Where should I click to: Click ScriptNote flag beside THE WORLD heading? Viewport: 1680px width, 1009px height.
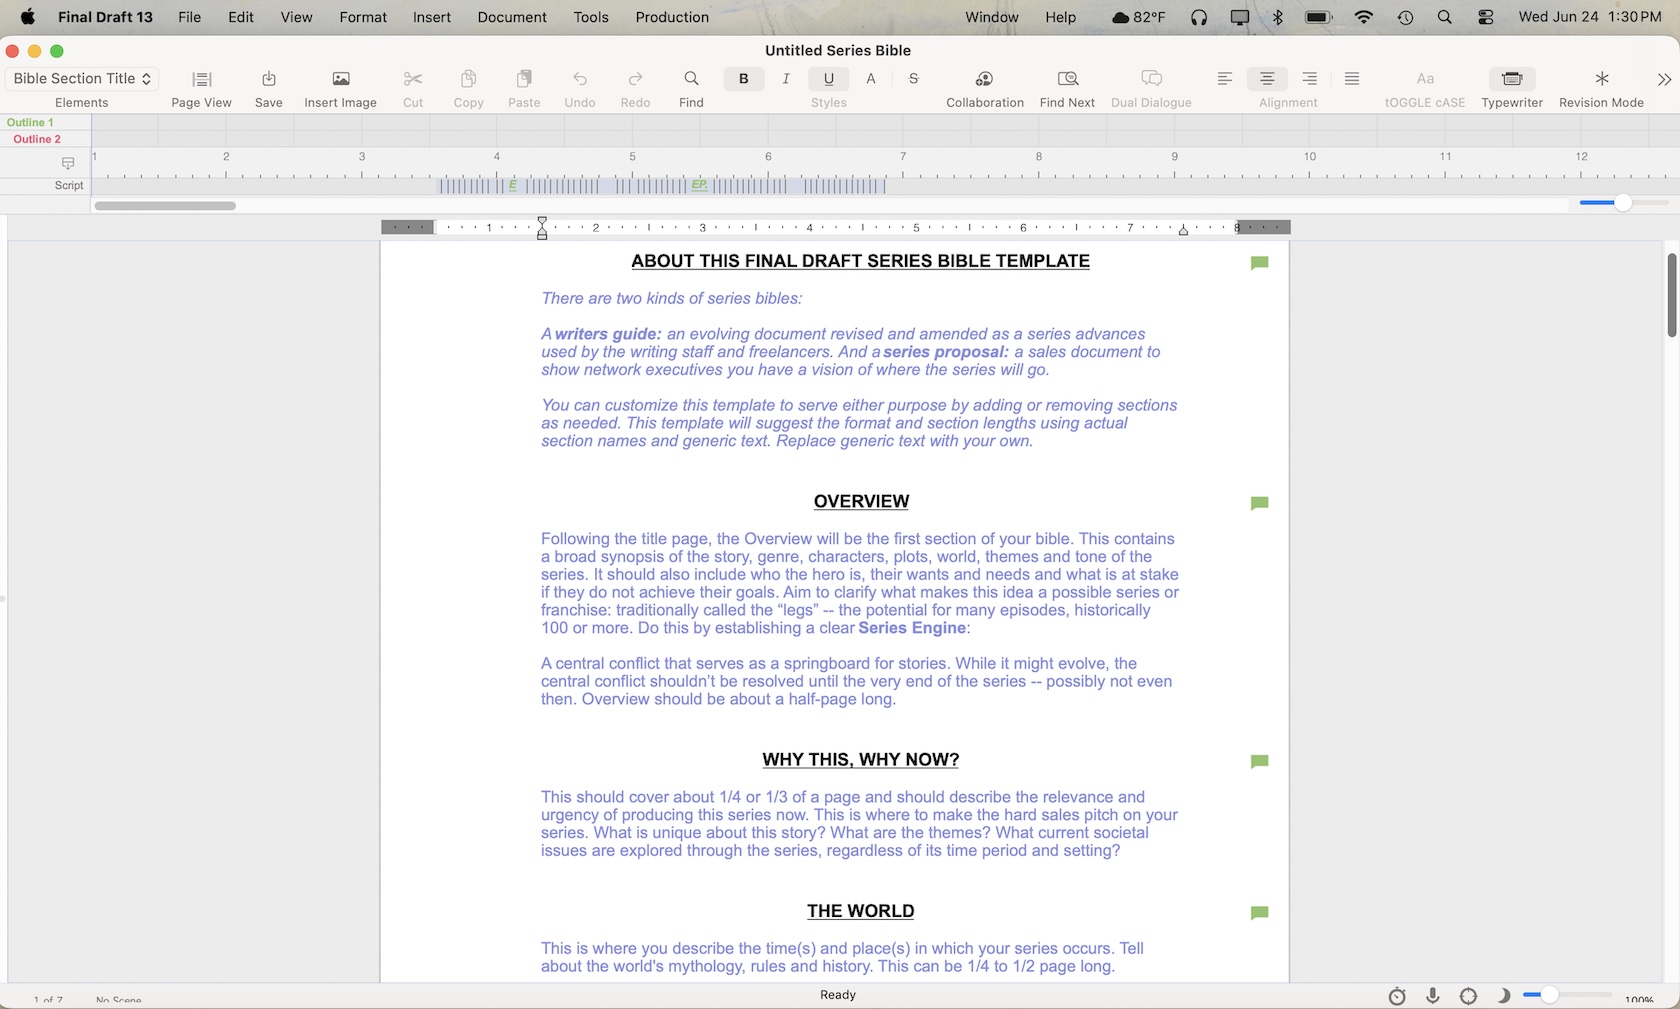[x=1259, y=913]
